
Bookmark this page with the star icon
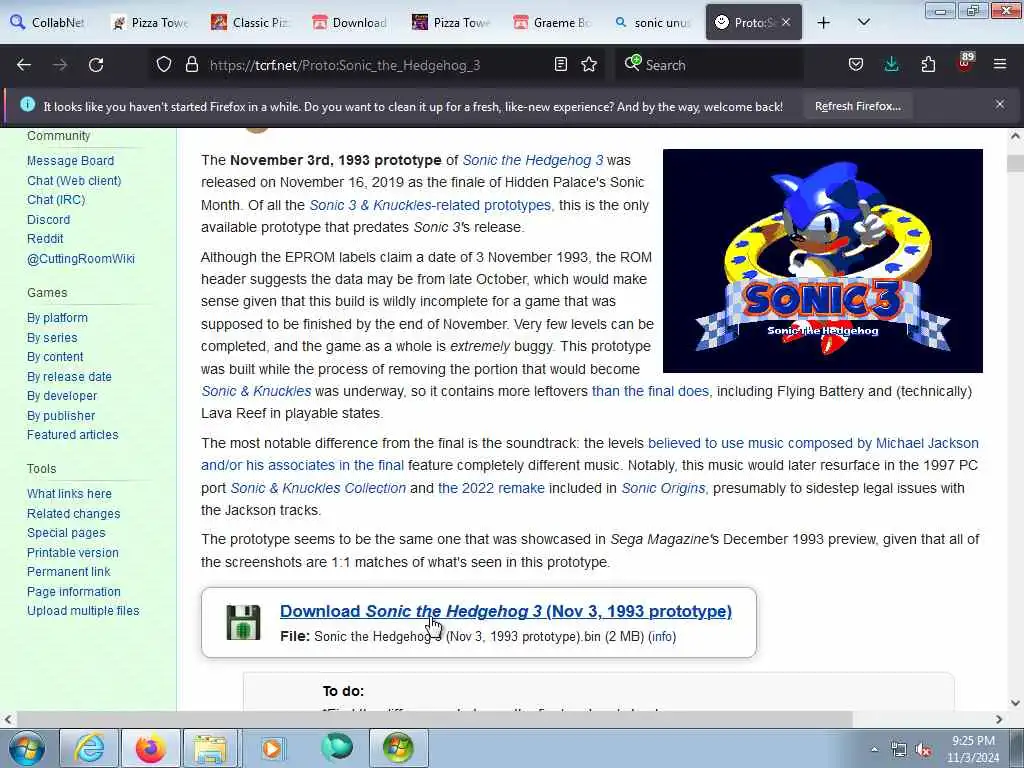[589, 65]
